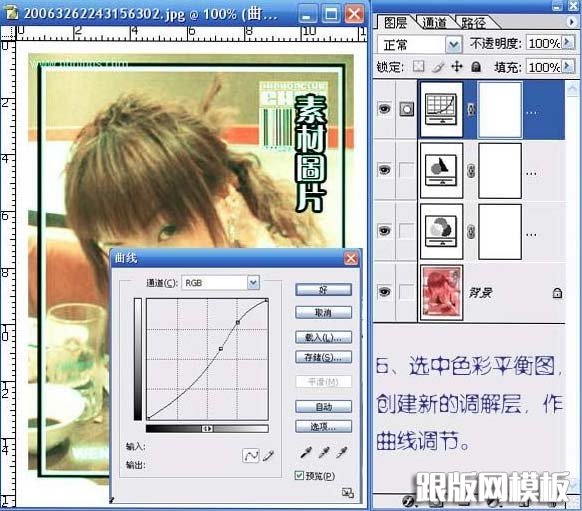582x511 pixels.
Task: Click the gradient slider below curve grid
Action: coord(207,429)
